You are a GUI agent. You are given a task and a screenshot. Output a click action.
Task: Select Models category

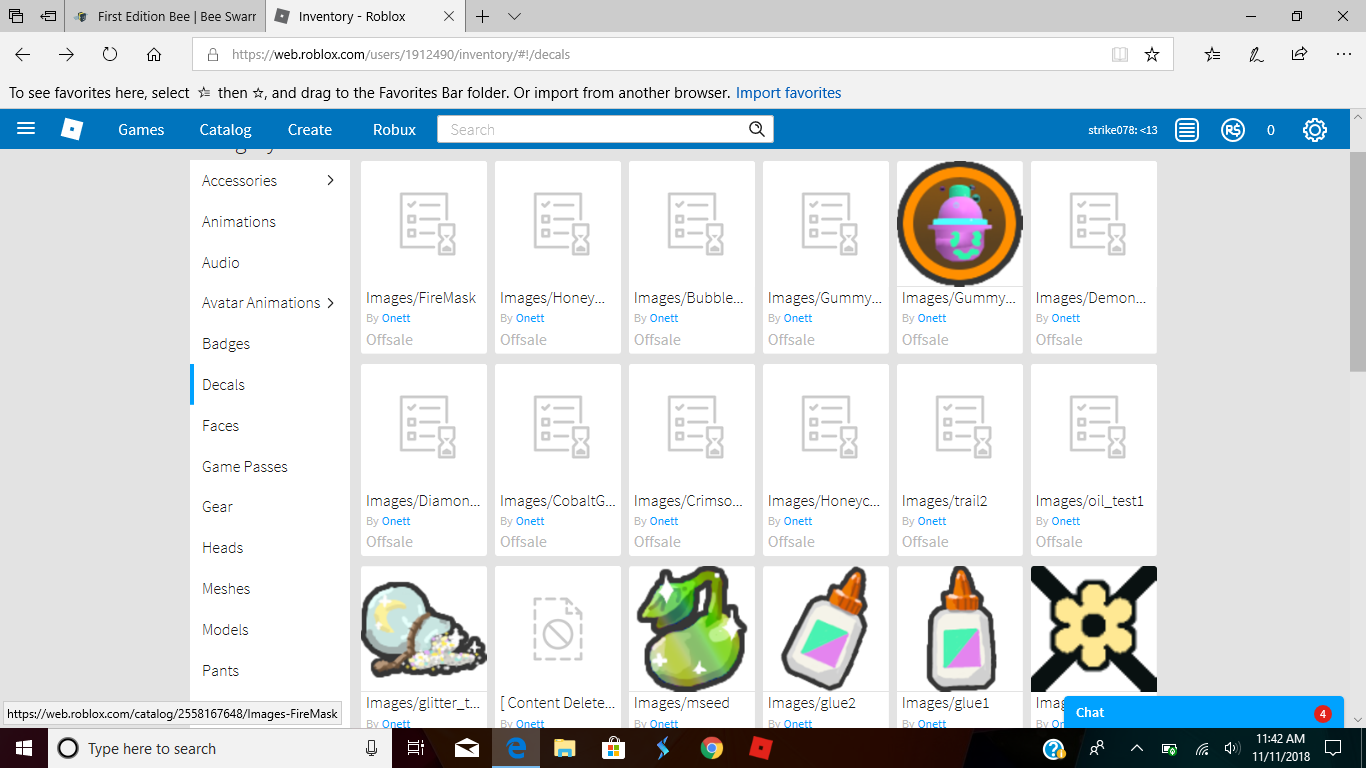click(225, 629)
